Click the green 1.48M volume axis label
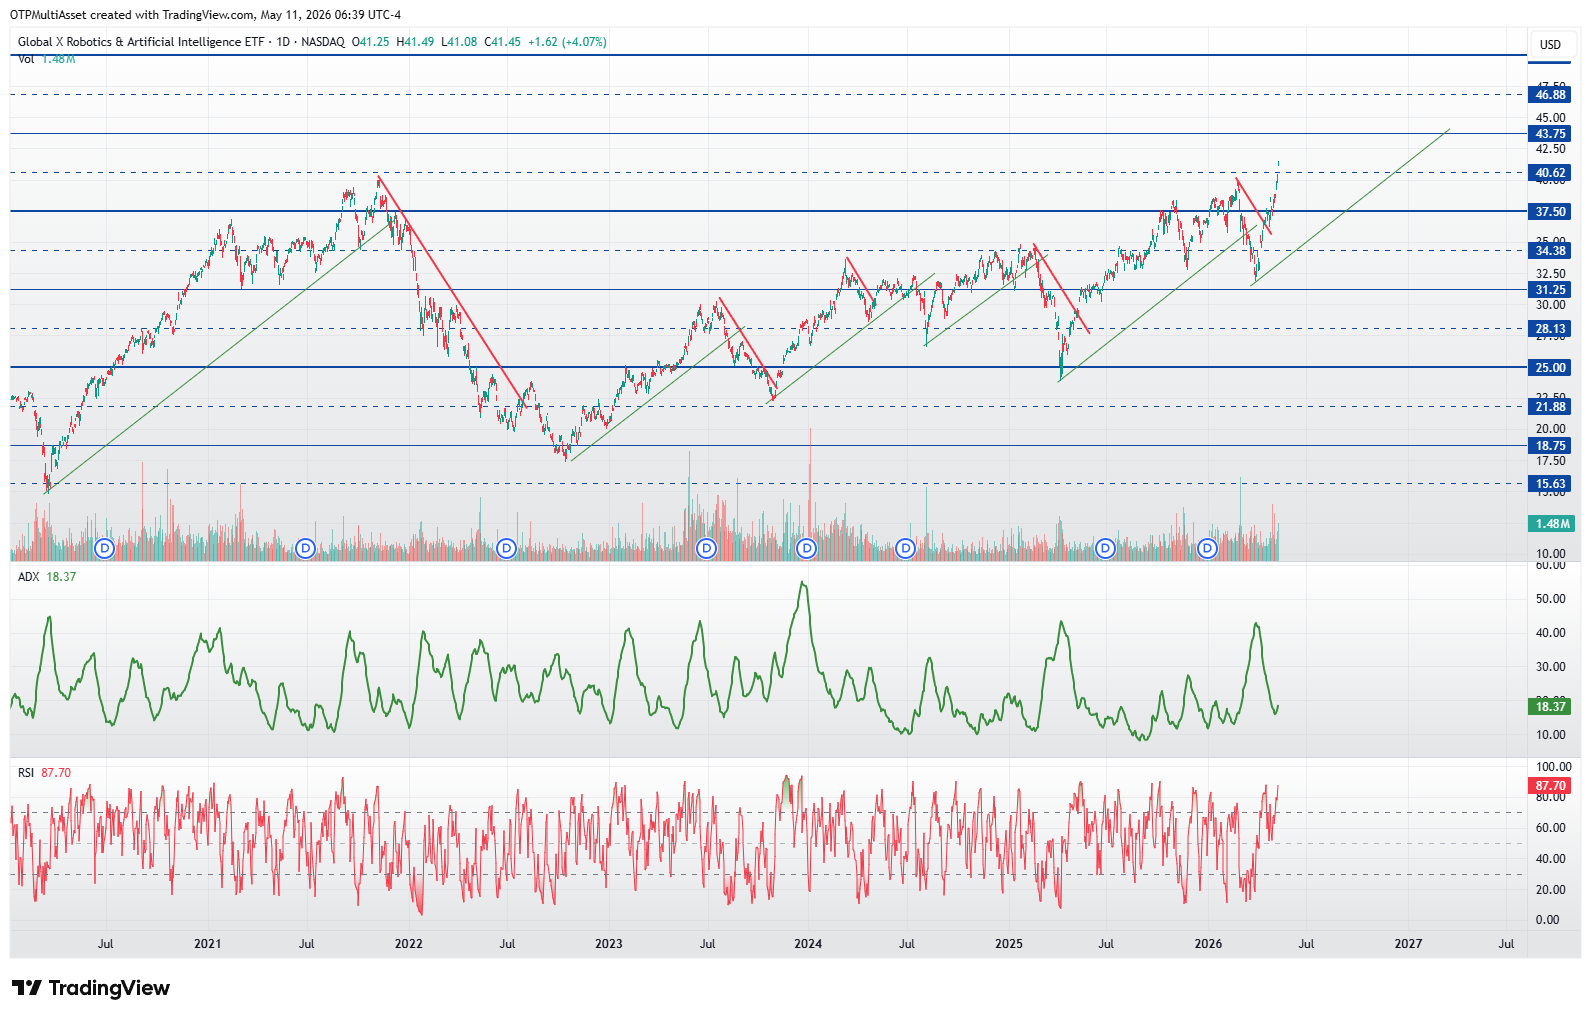Image resolution: width=1591 pixels, height=1018 pixels. click(x=1552, y=524)
